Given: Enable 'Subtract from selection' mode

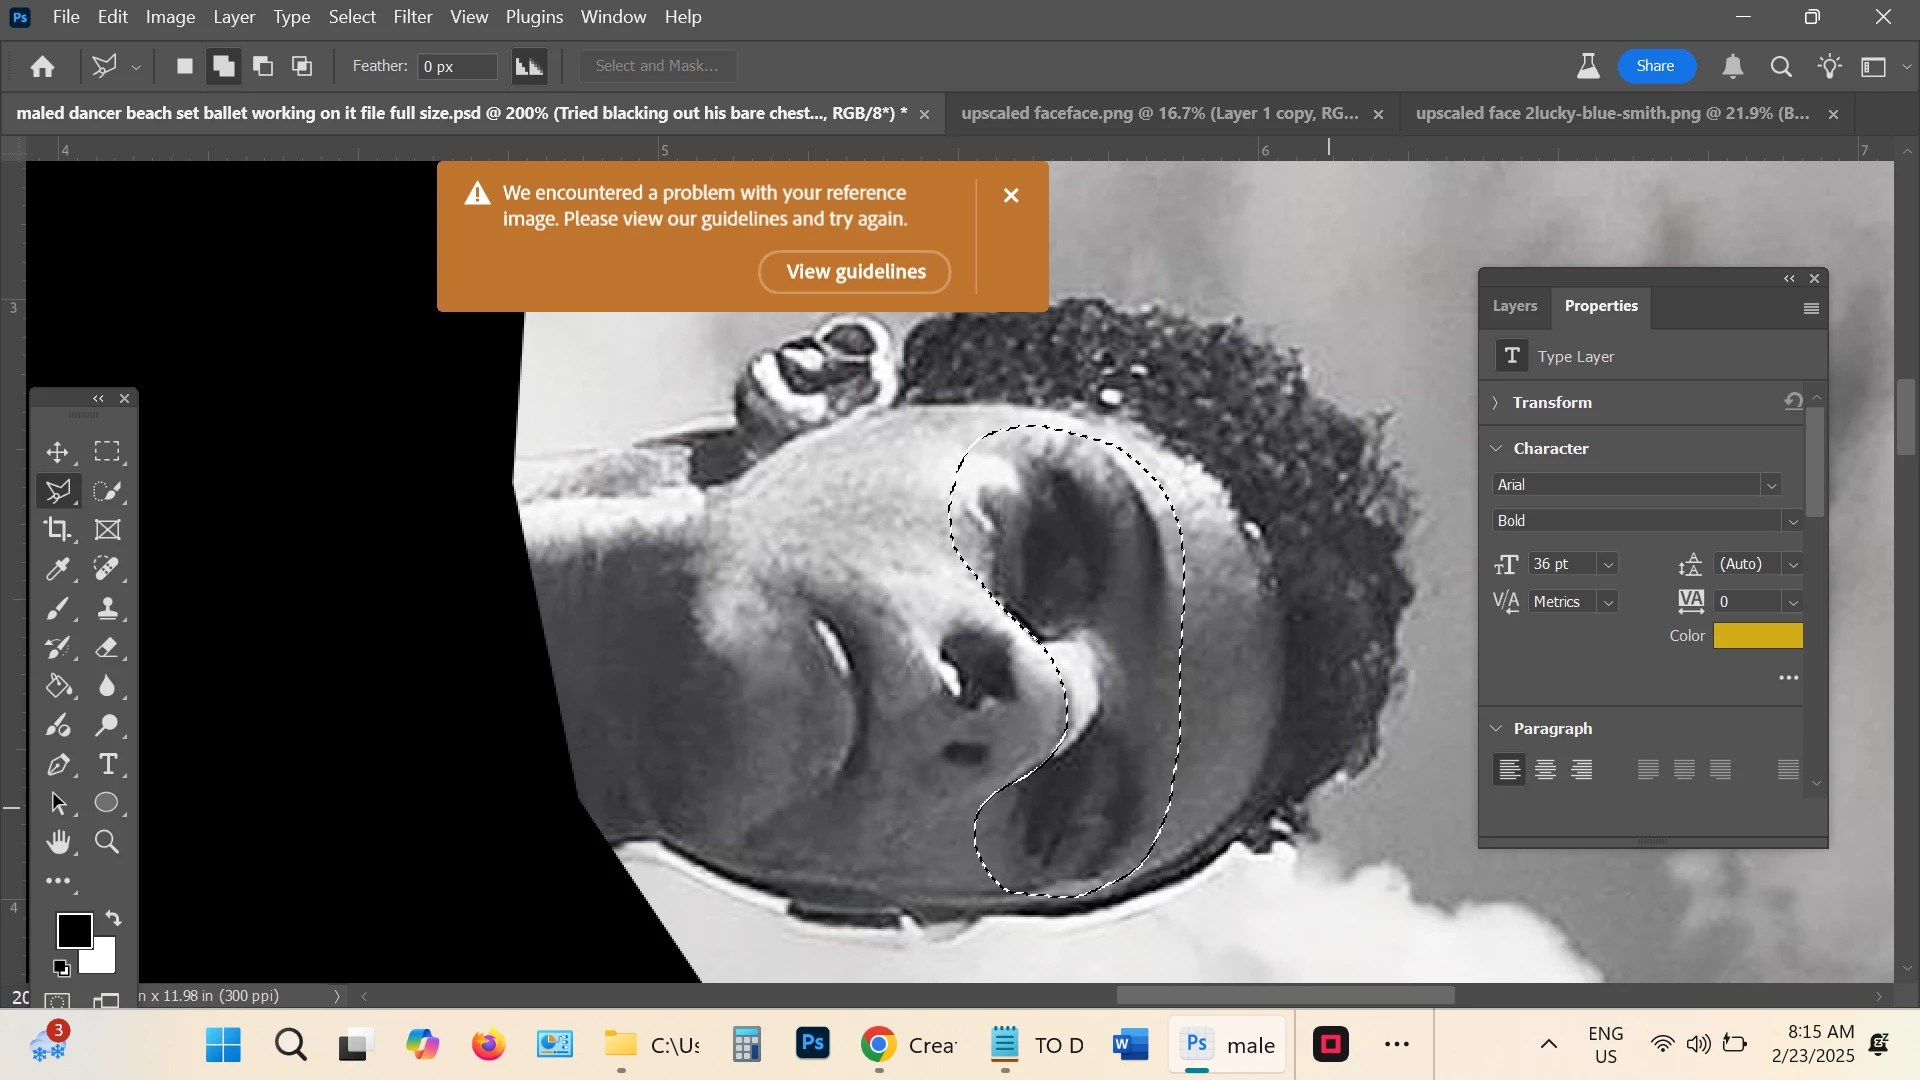Looking at the screenshot, I should click(x=263, y=67).
